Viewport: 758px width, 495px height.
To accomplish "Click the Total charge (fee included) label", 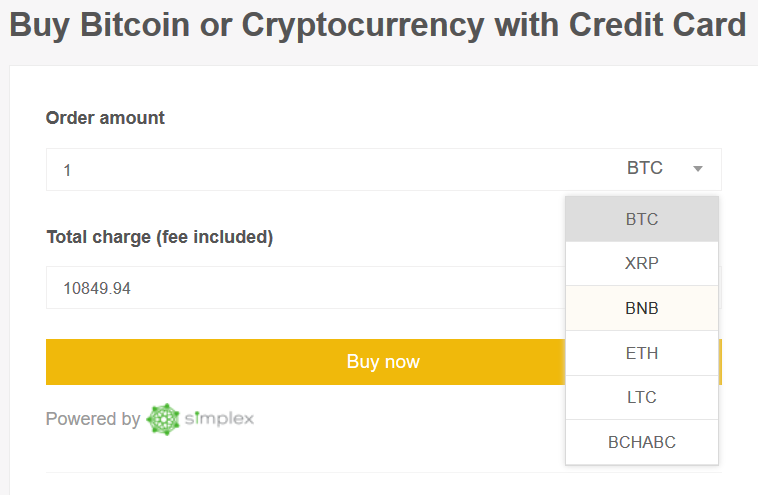I will [x=160, y=237].
